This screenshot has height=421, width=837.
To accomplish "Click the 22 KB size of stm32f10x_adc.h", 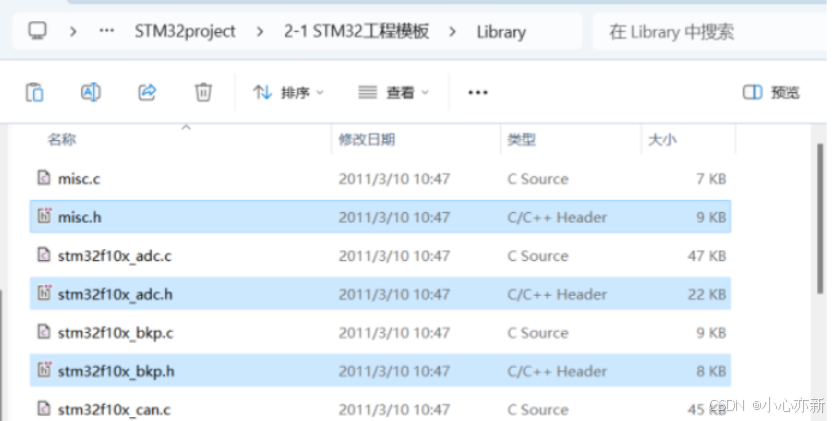I will [x=707, y=295].
